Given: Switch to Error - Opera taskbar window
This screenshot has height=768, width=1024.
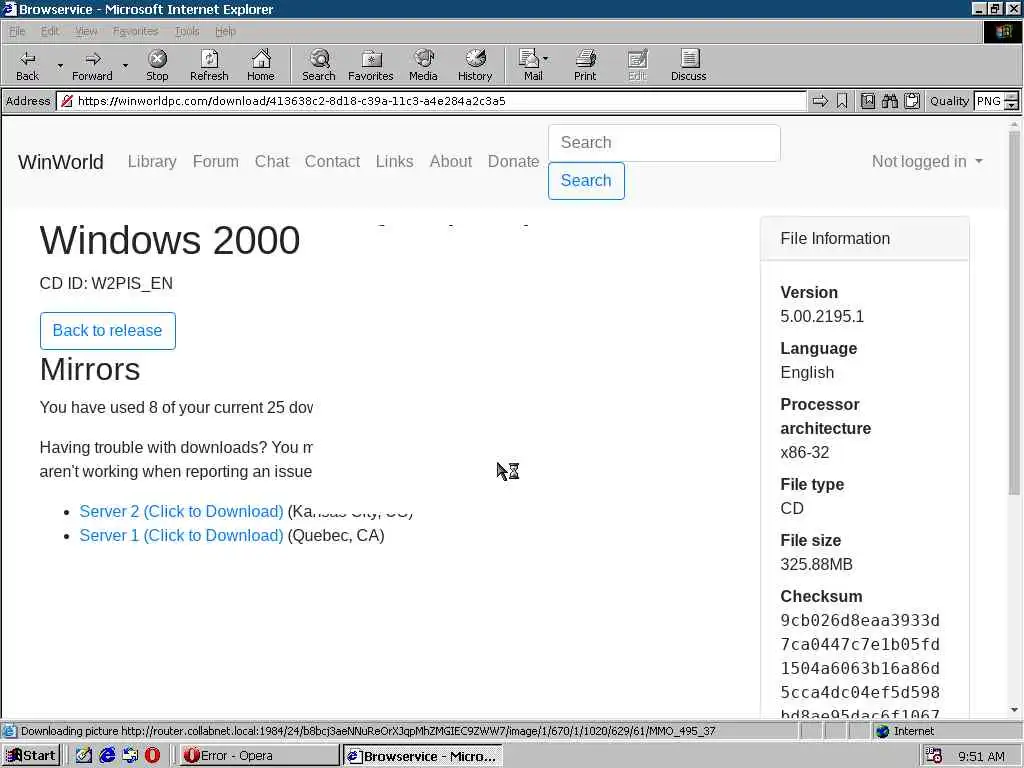Looking at the screenshot, I should 259,756.
